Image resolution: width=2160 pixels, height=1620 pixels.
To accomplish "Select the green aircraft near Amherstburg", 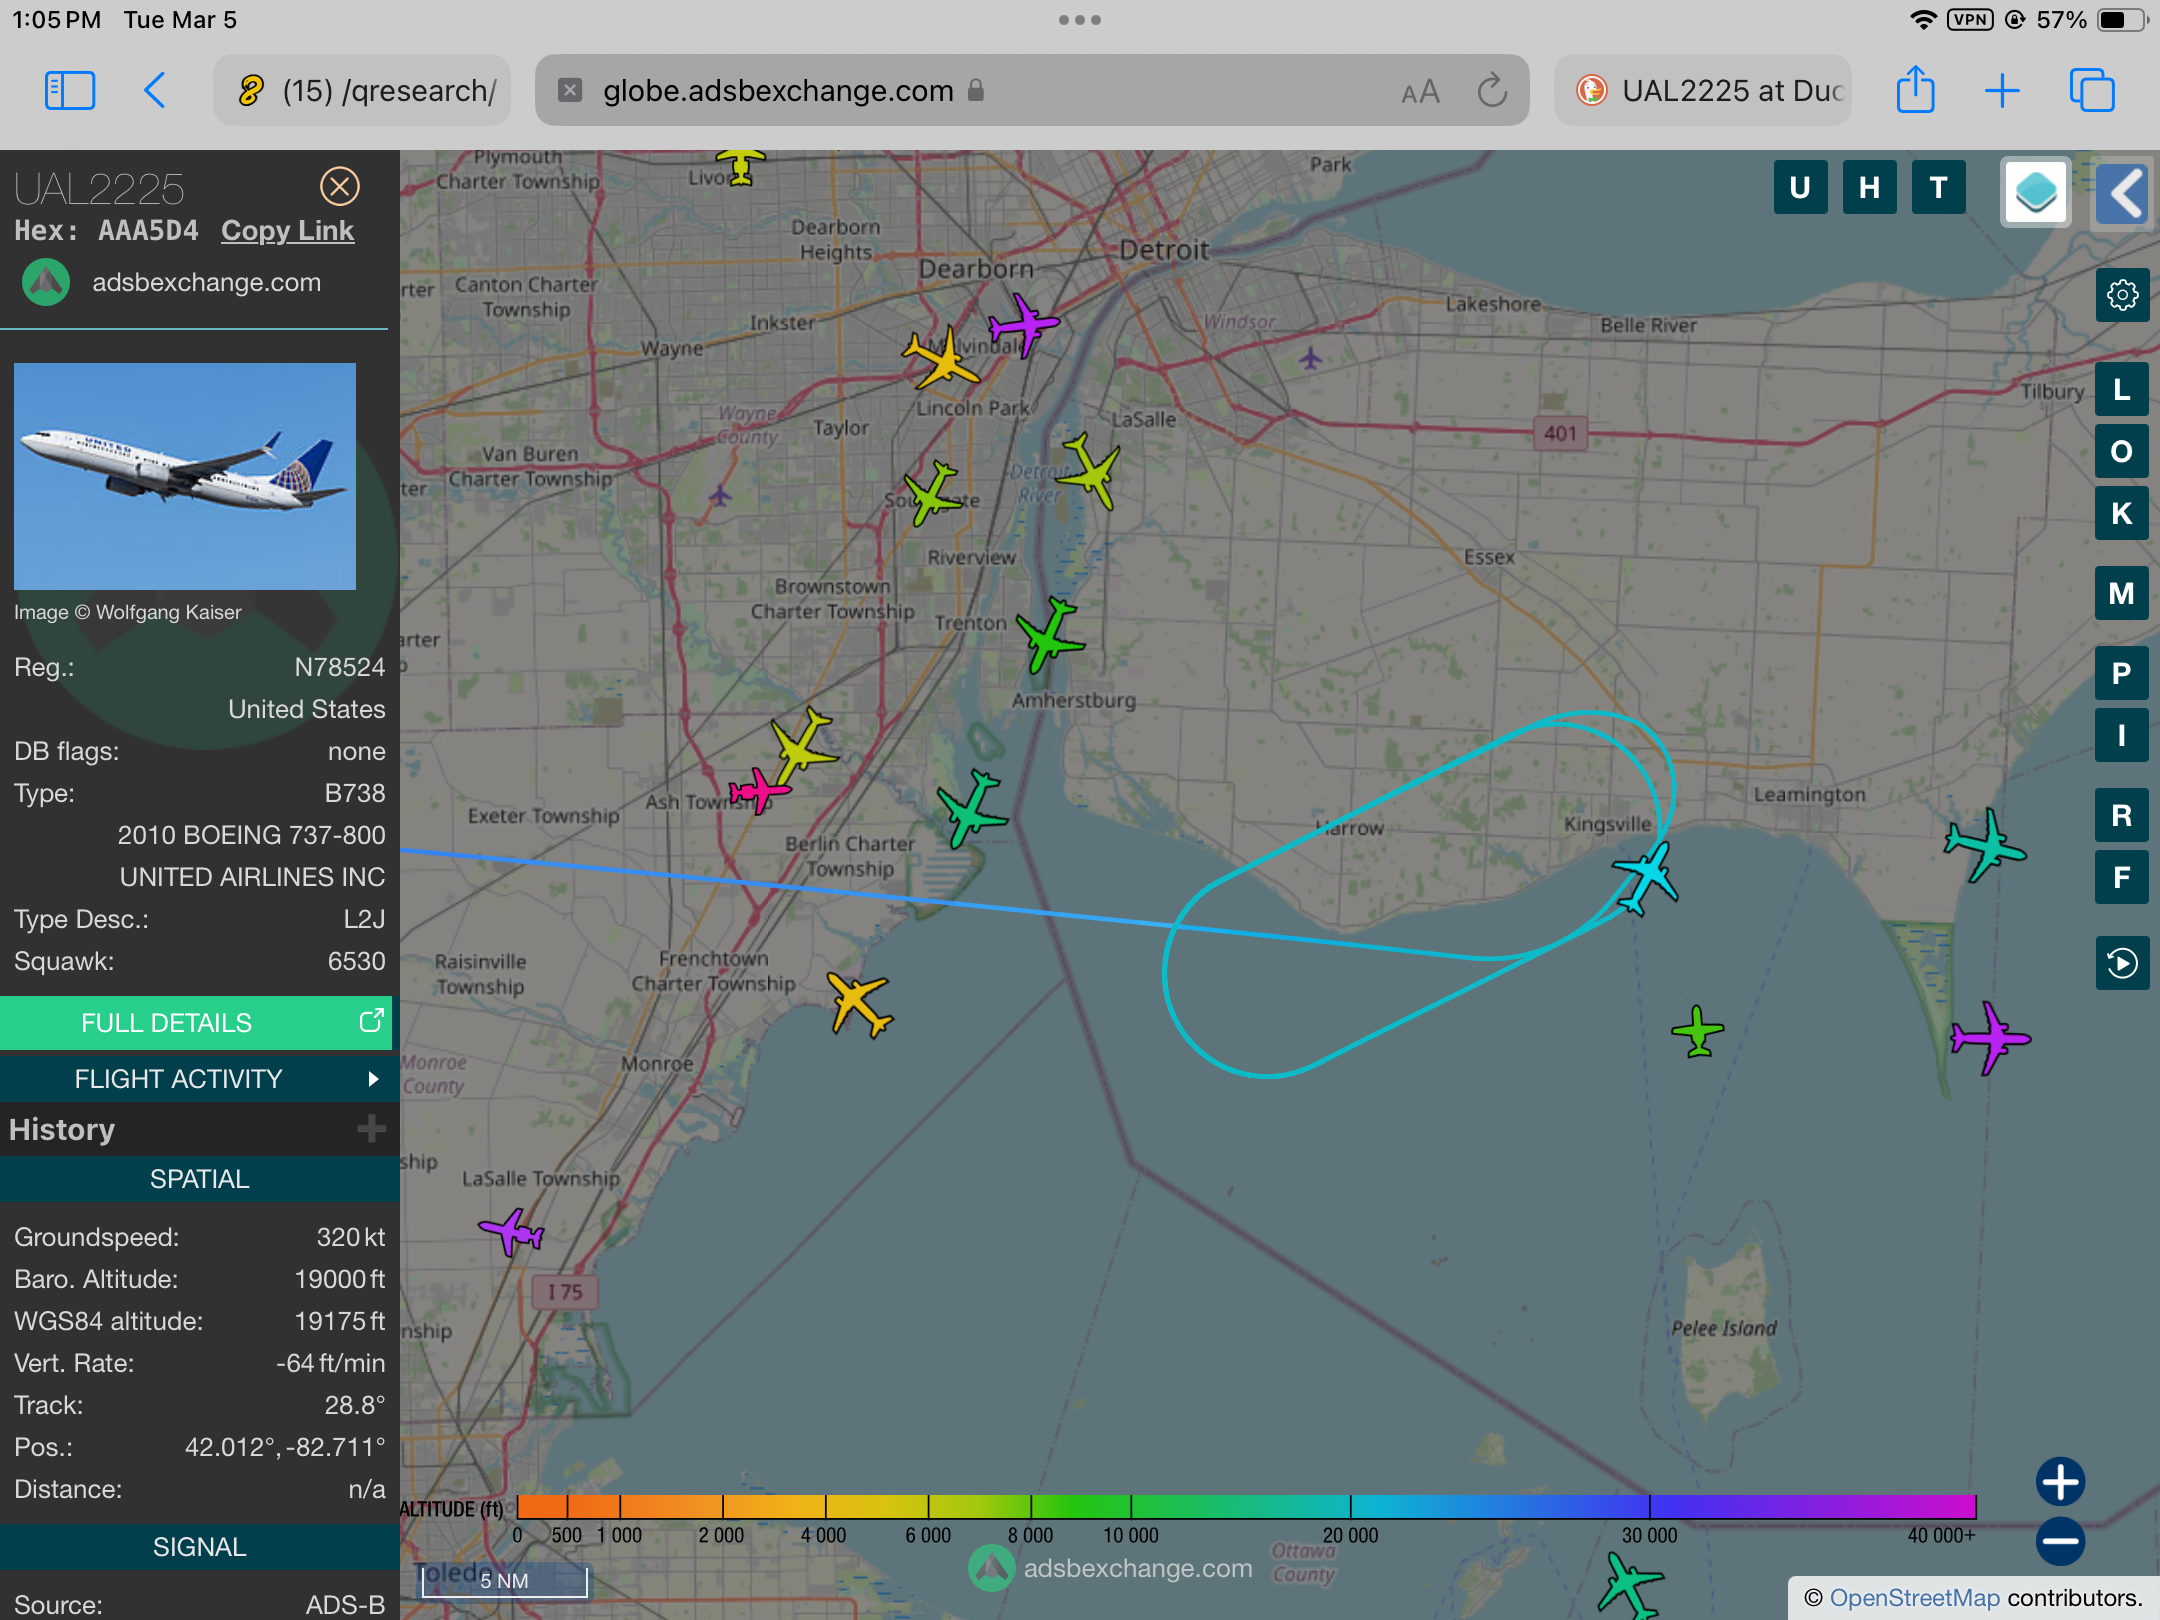I will point(1049,634).
